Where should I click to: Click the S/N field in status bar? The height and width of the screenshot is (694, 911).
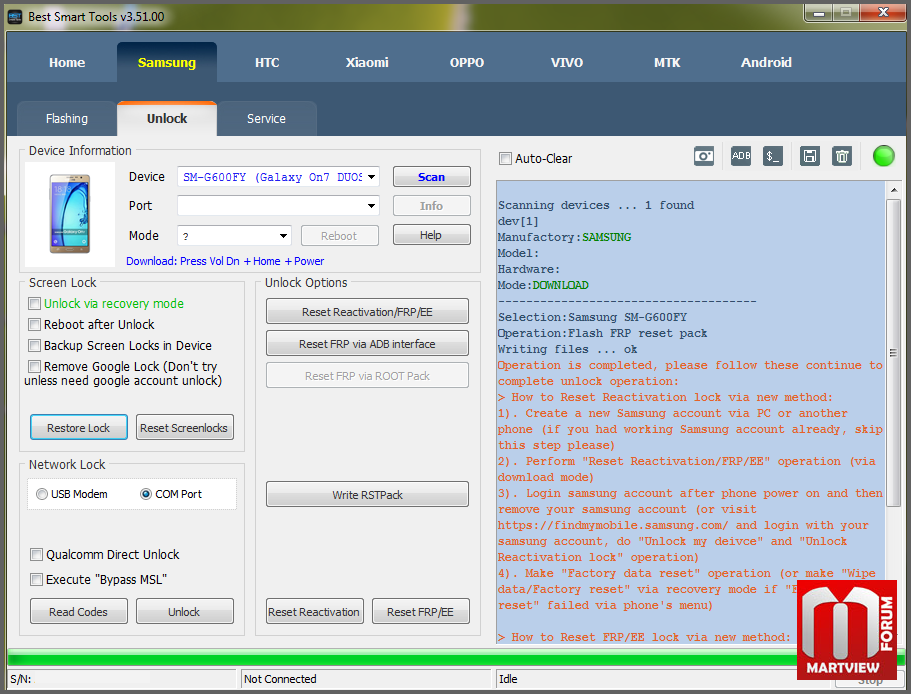(x=123, y=679)
